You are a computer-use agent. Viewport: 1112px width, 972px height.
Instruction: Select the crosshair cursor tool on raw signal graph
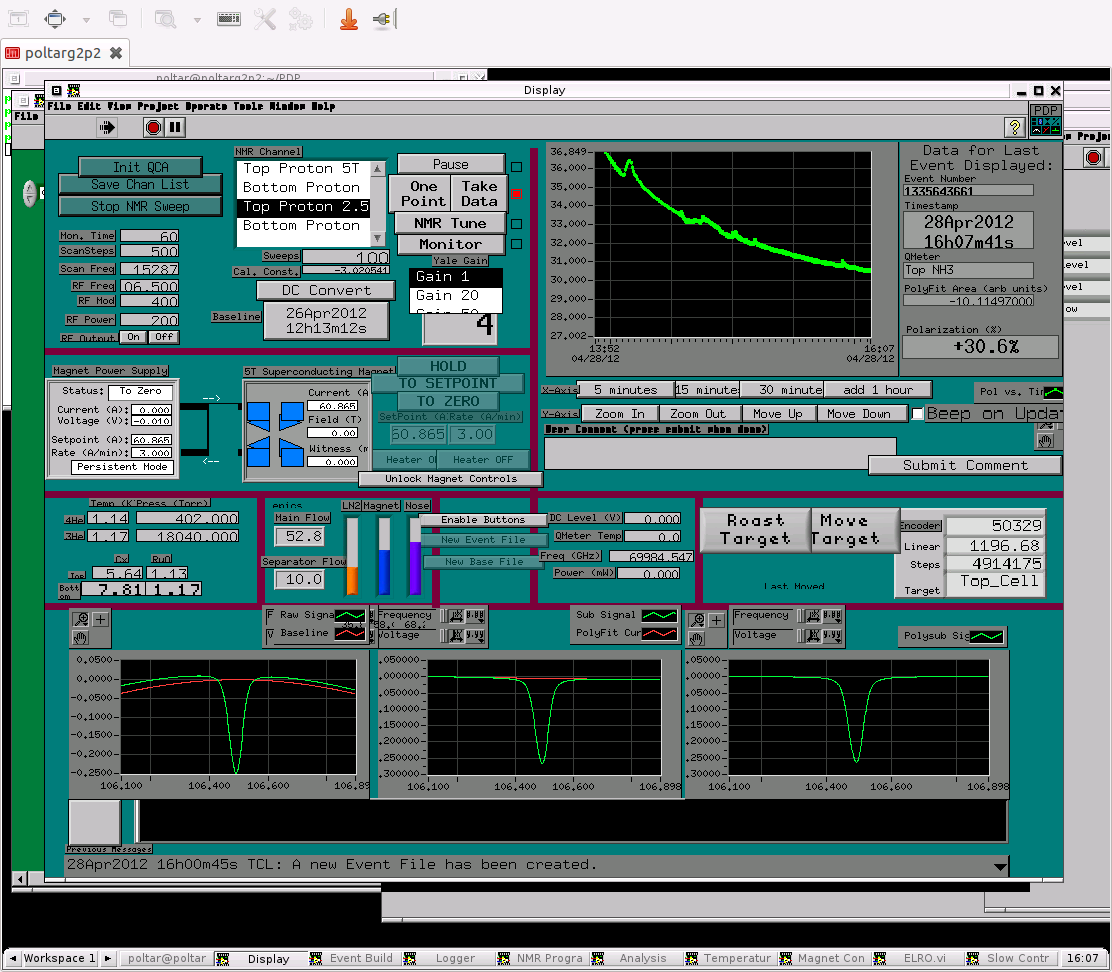click(100, 620)
